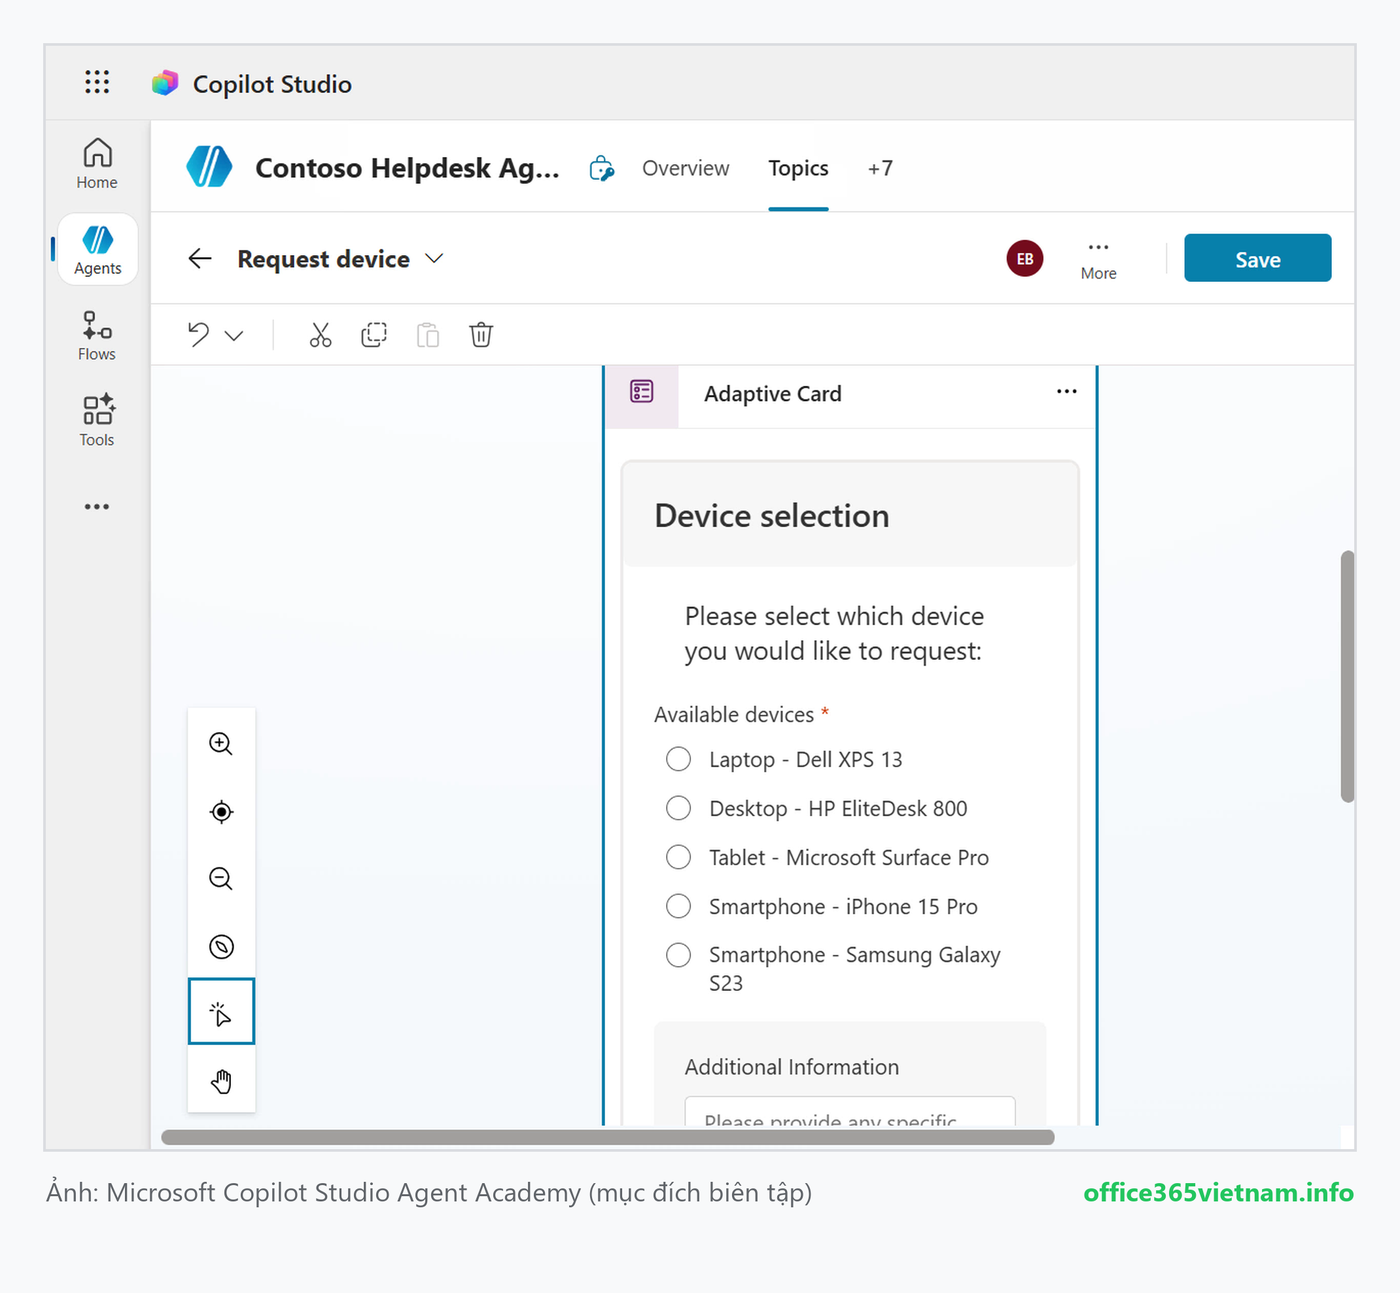Open Tools in the sidebar
The height and width of the screenshot is (1293, 1400).
[97, 421]
